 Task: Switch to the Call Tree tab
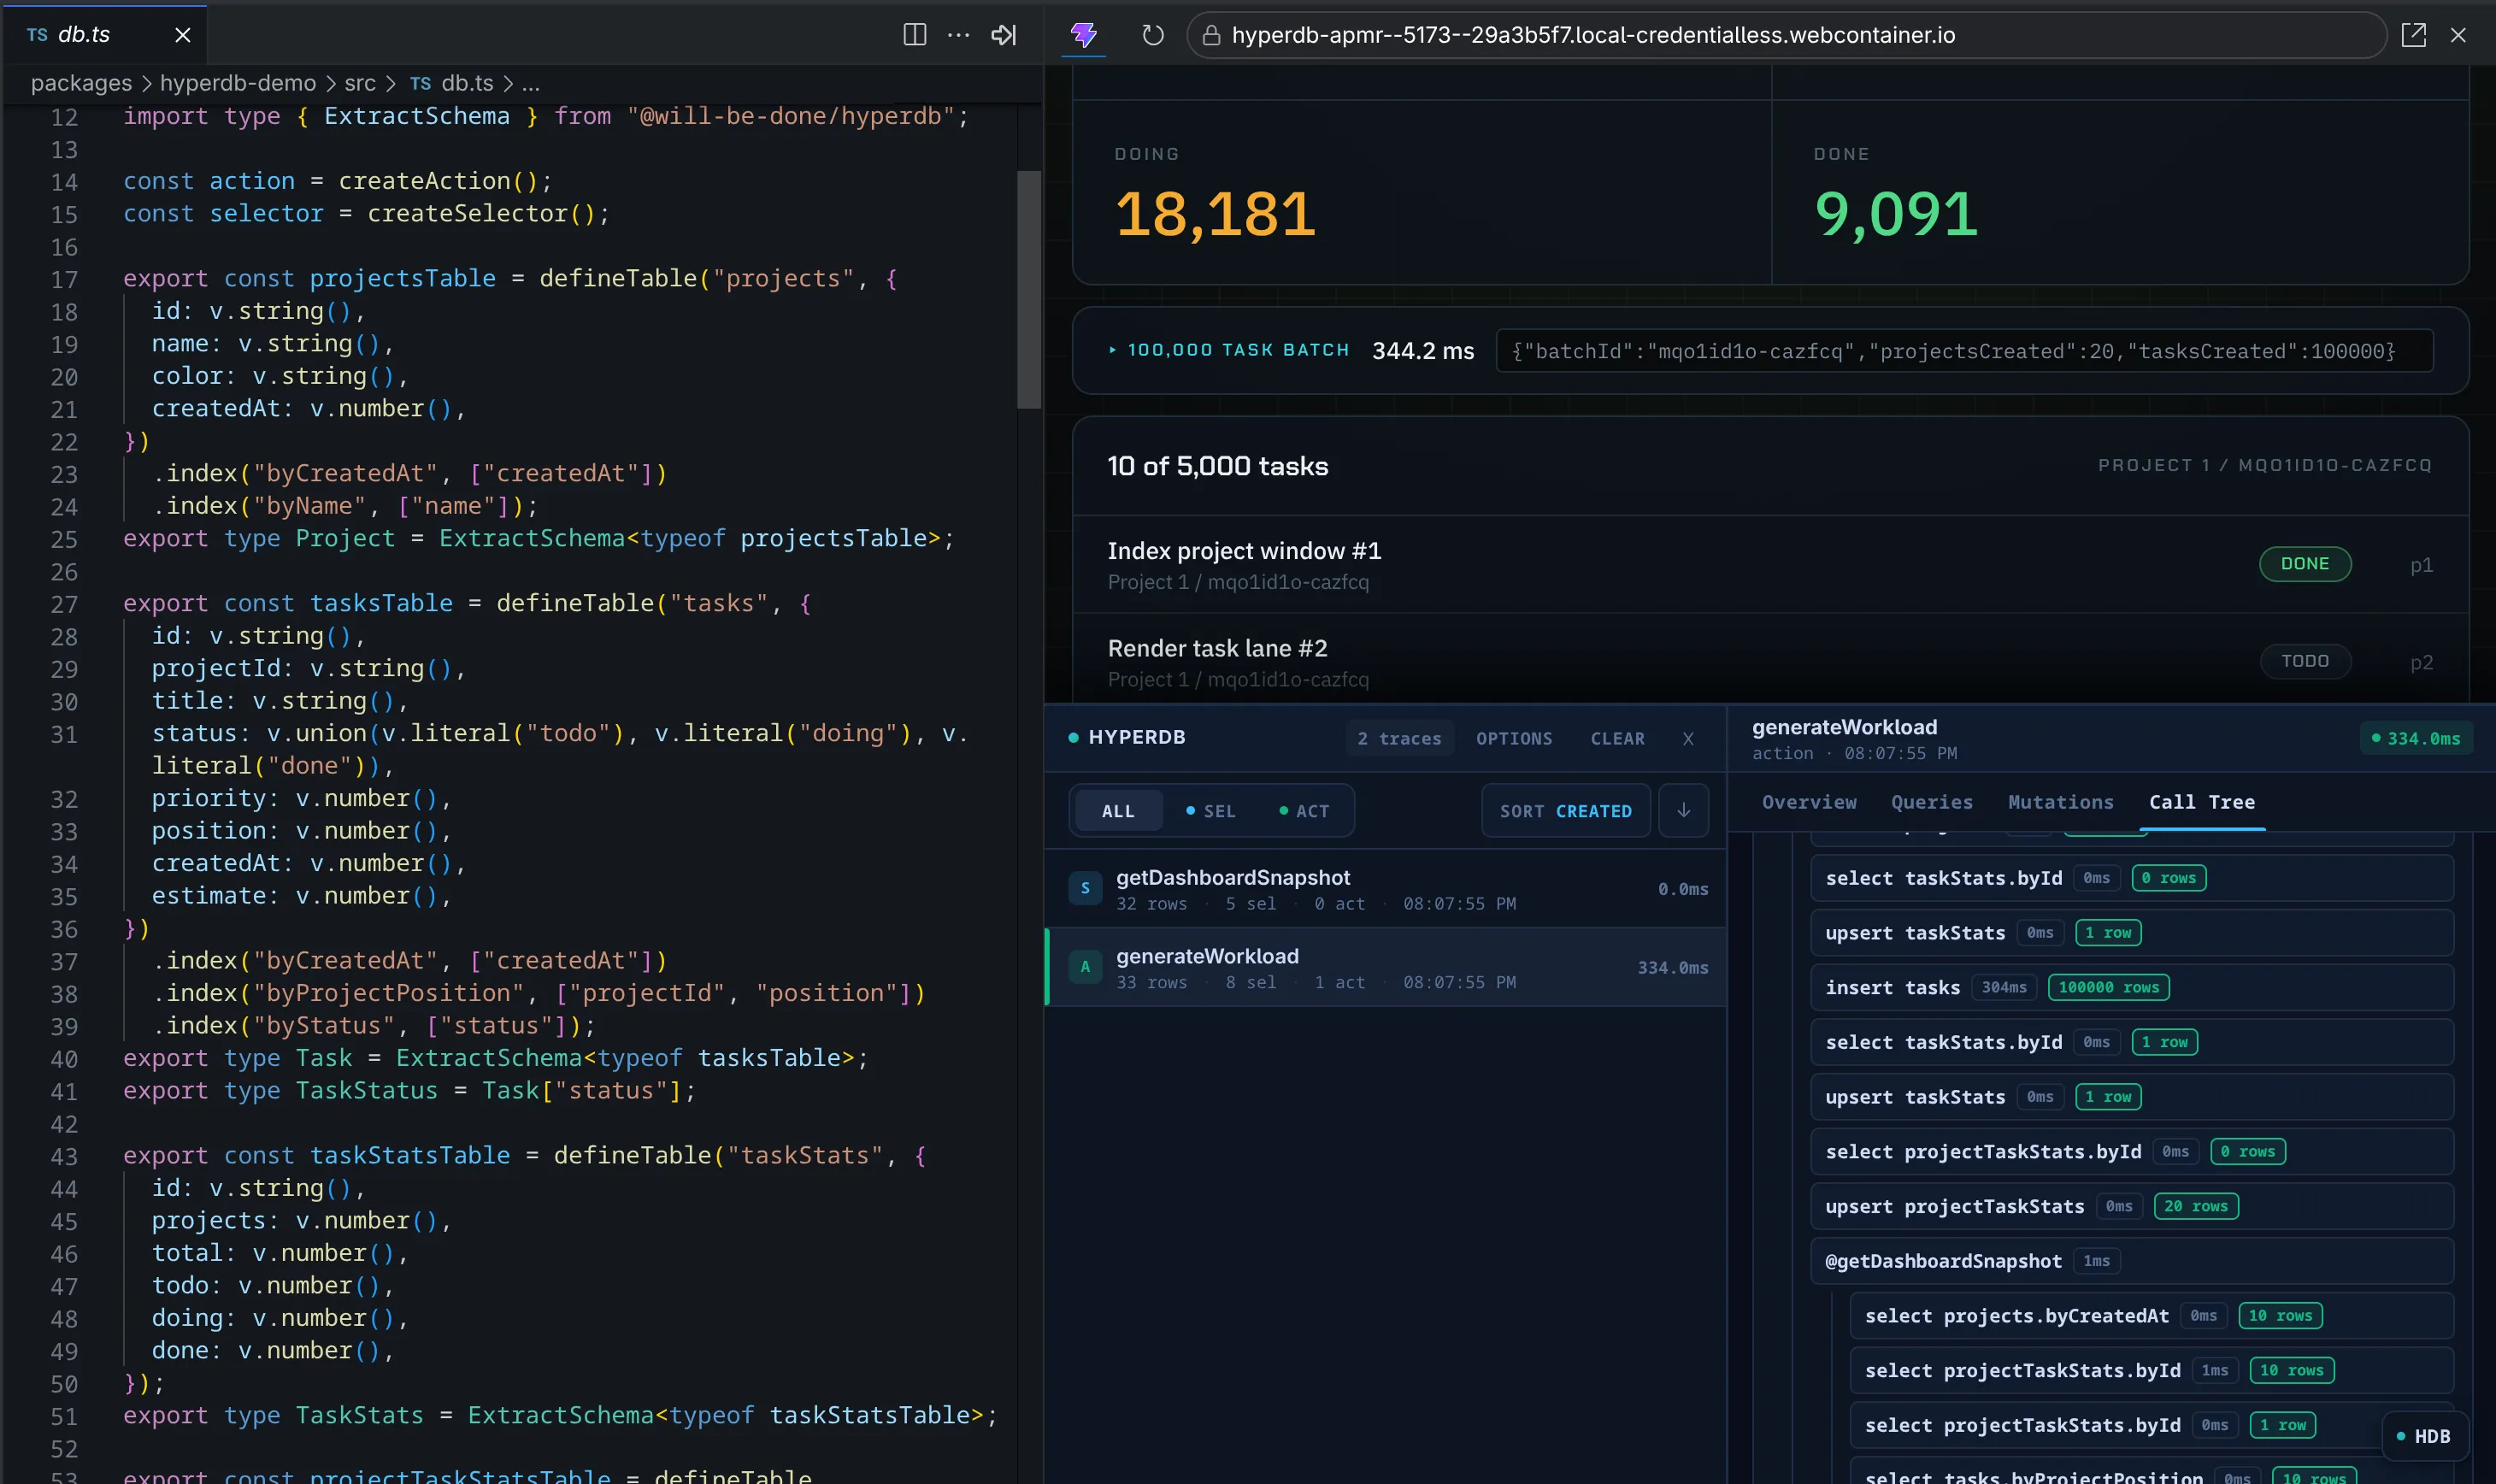[2201, 802]
